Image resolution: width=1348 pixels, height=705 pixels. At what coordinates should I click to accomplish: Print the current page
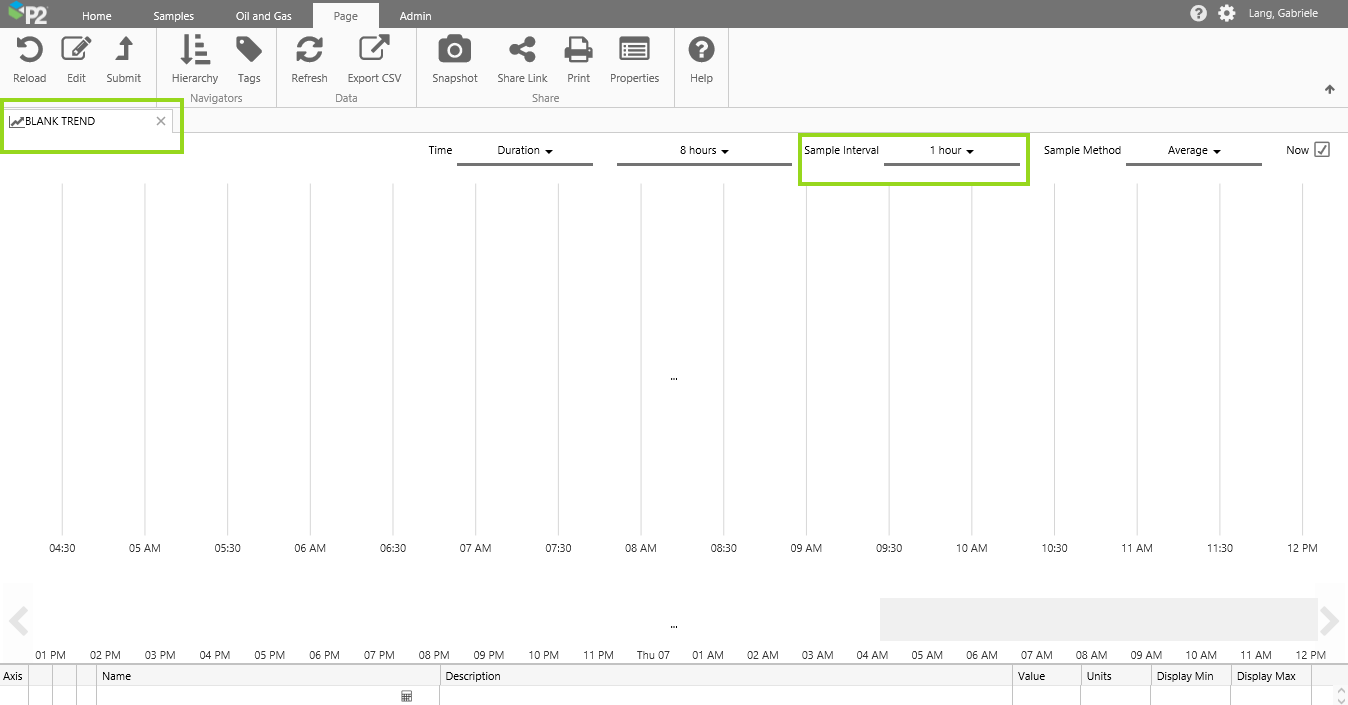click(578, 50)
